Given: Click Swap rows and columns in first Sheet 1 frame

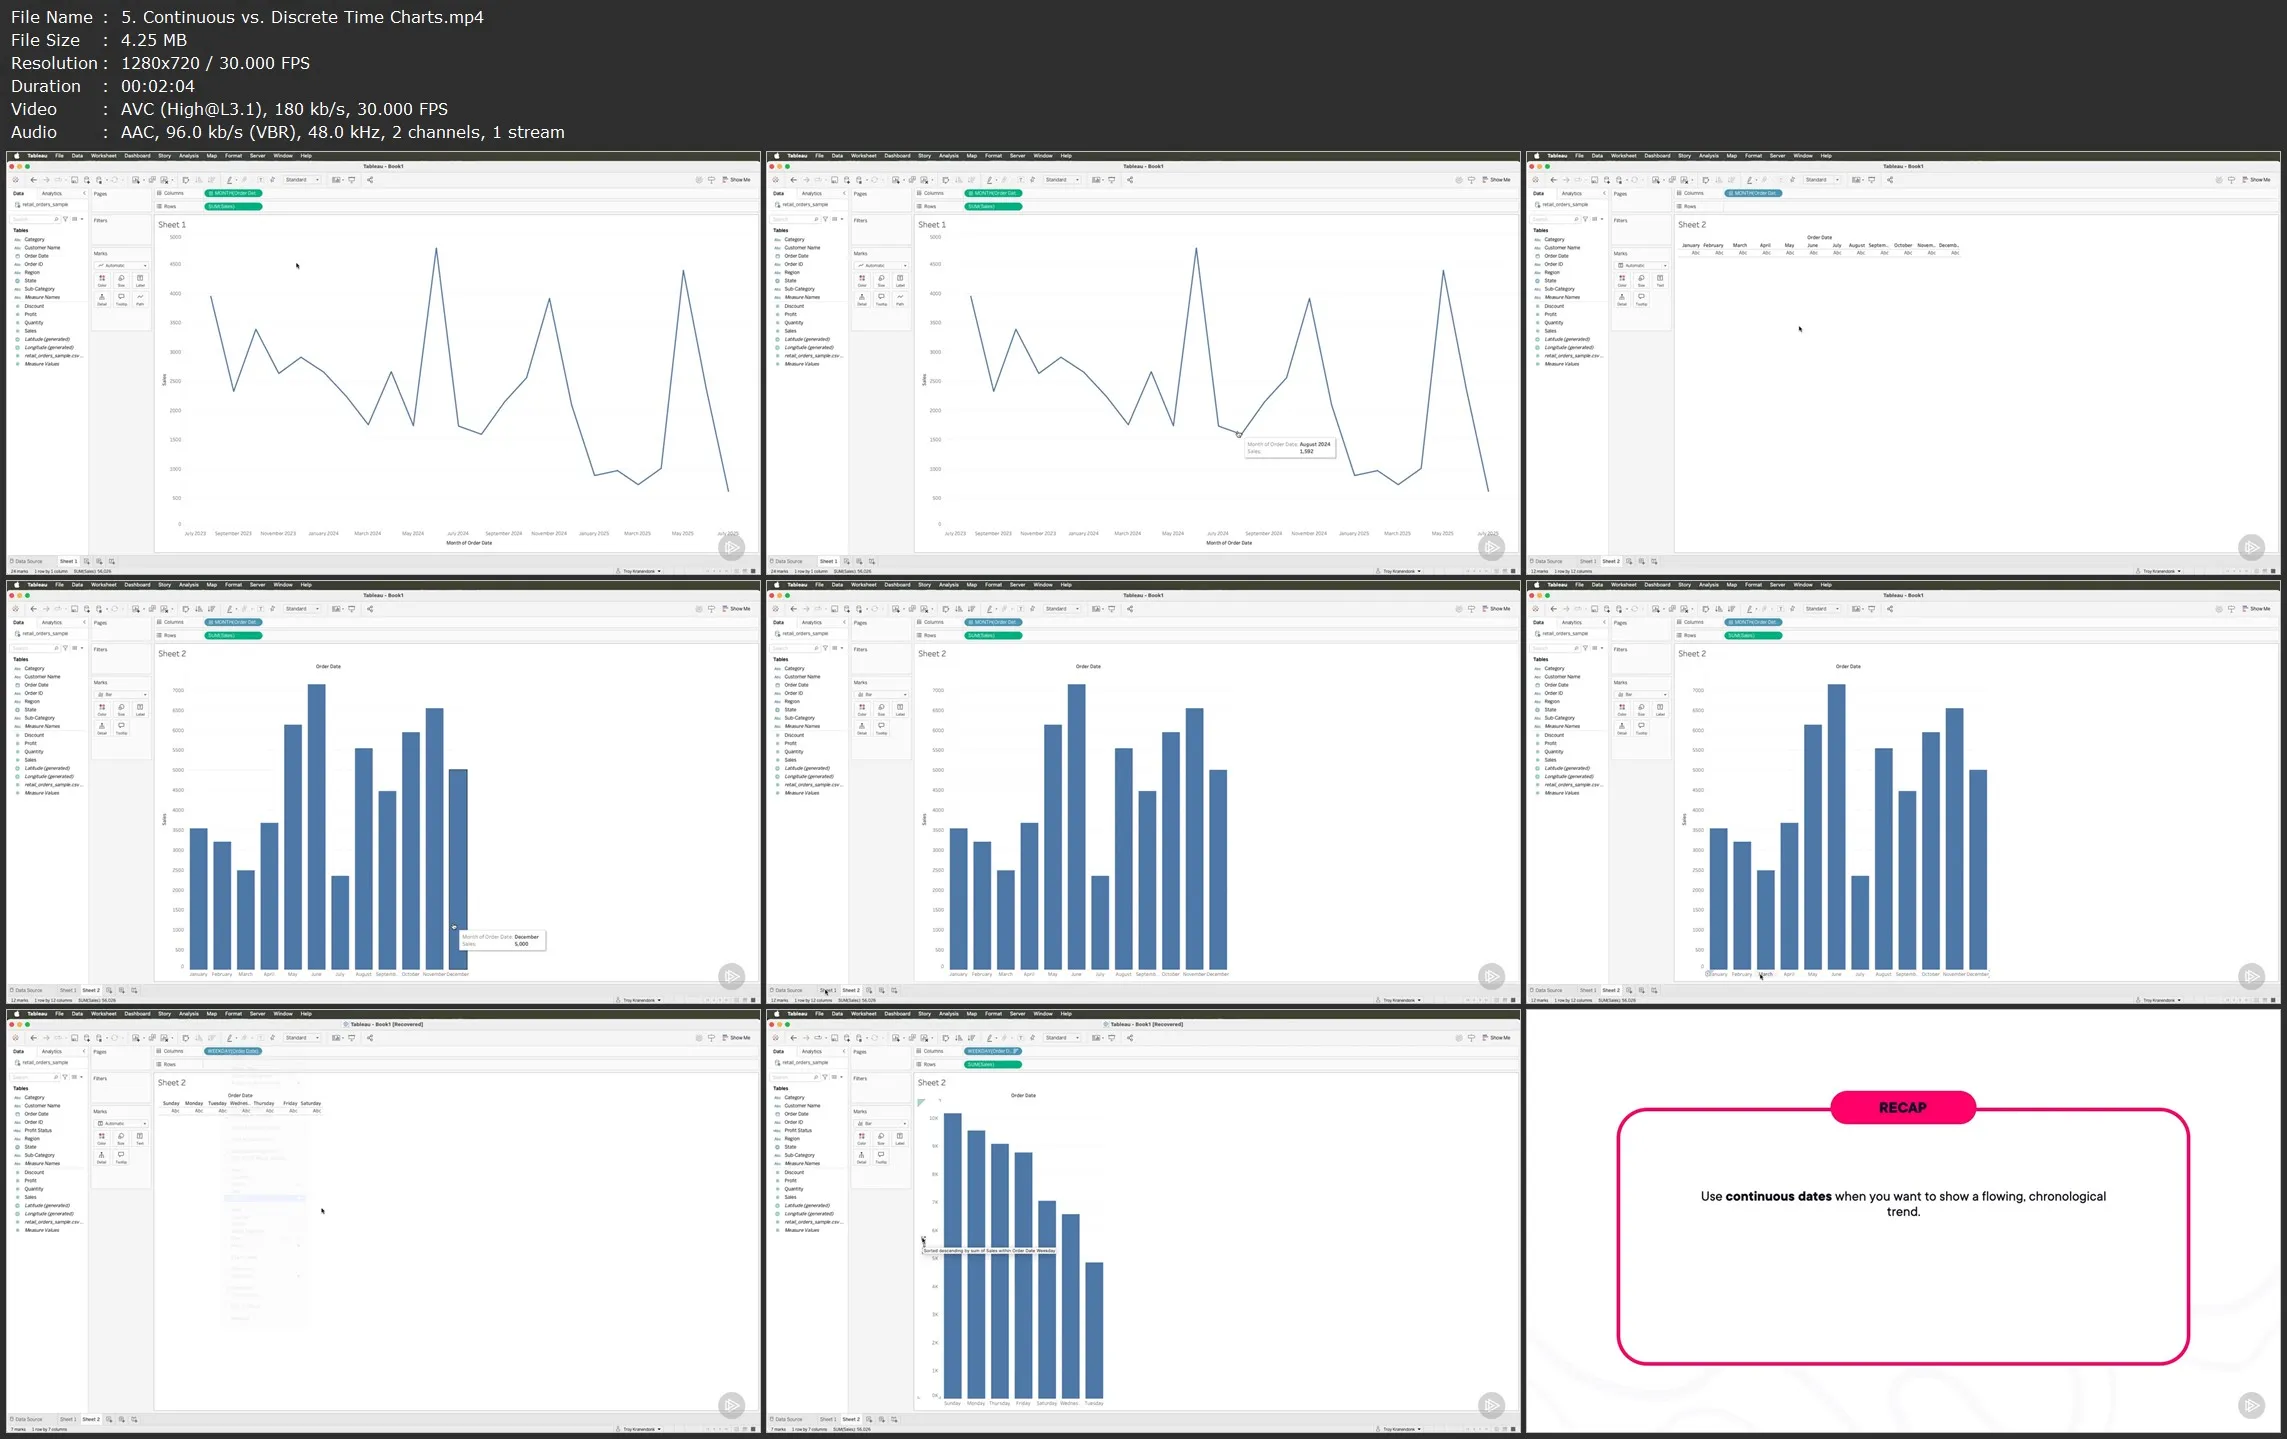Looking at the screenshot, I should (186, 180).
